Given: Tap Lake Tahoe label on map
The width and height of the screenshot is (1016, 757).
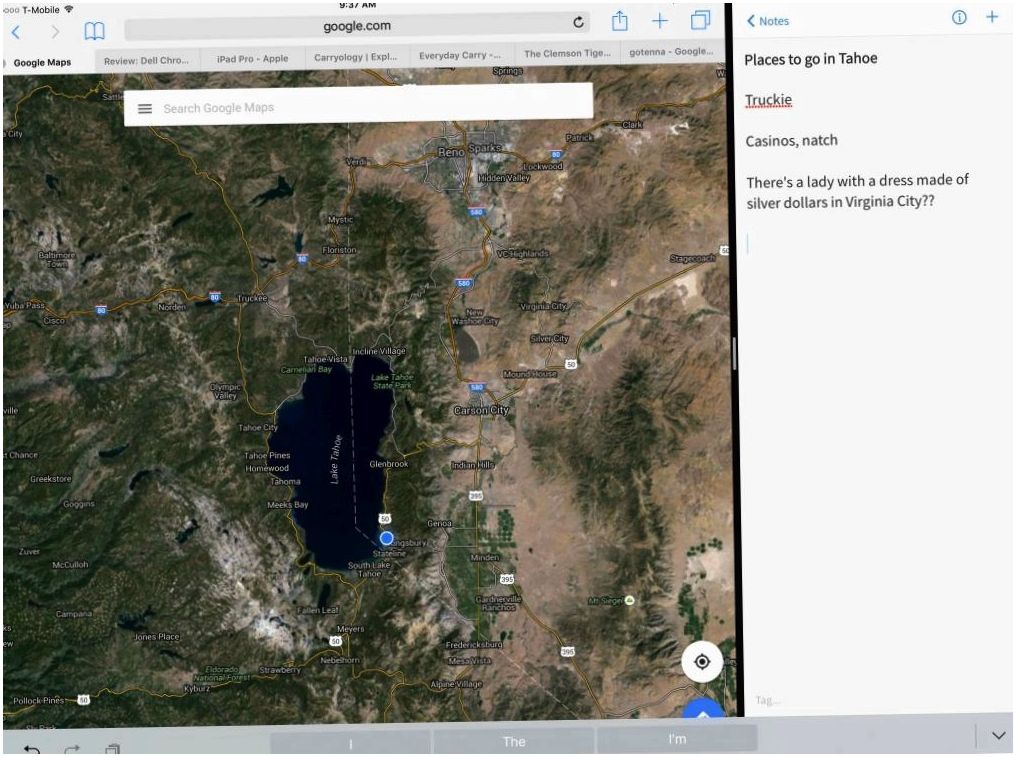Looking at the screenshot, I should tap(335, 459).
